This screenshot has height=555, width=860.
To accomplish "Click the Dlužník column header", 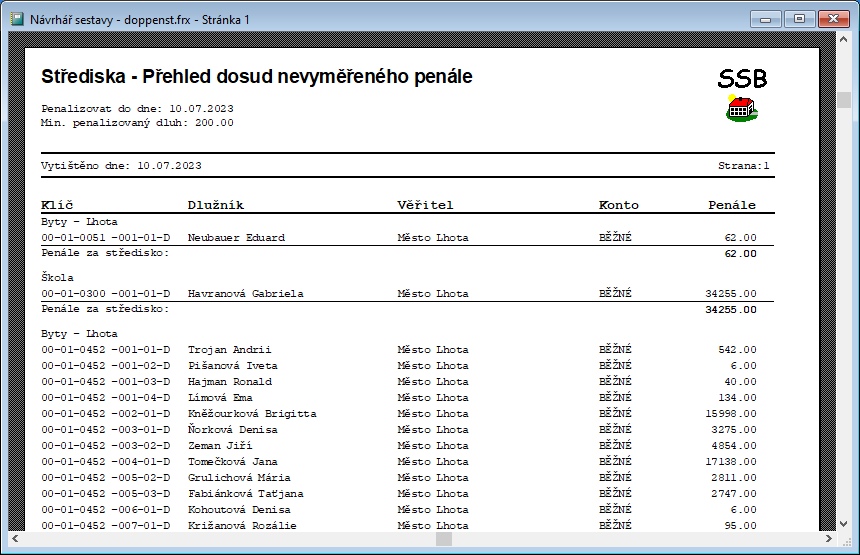I will [215, 205].
